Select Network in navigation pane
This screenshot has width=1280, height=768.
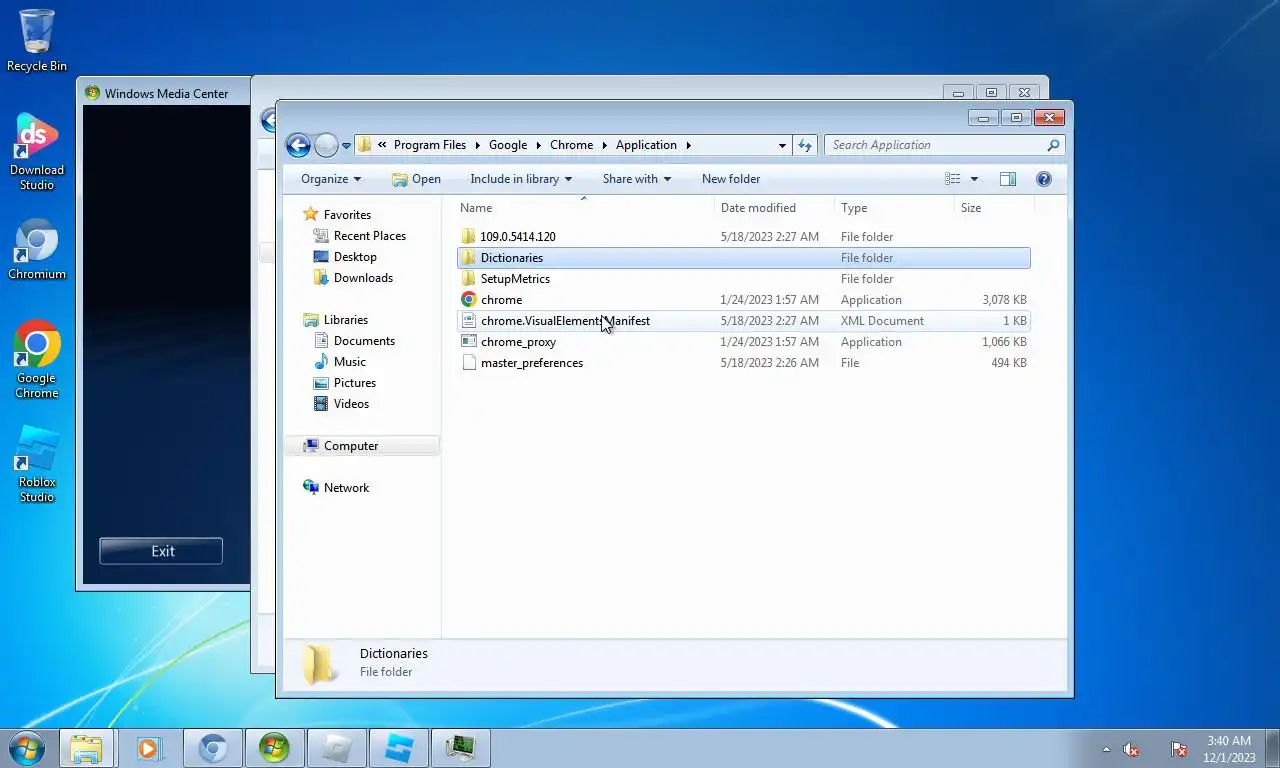346,488
